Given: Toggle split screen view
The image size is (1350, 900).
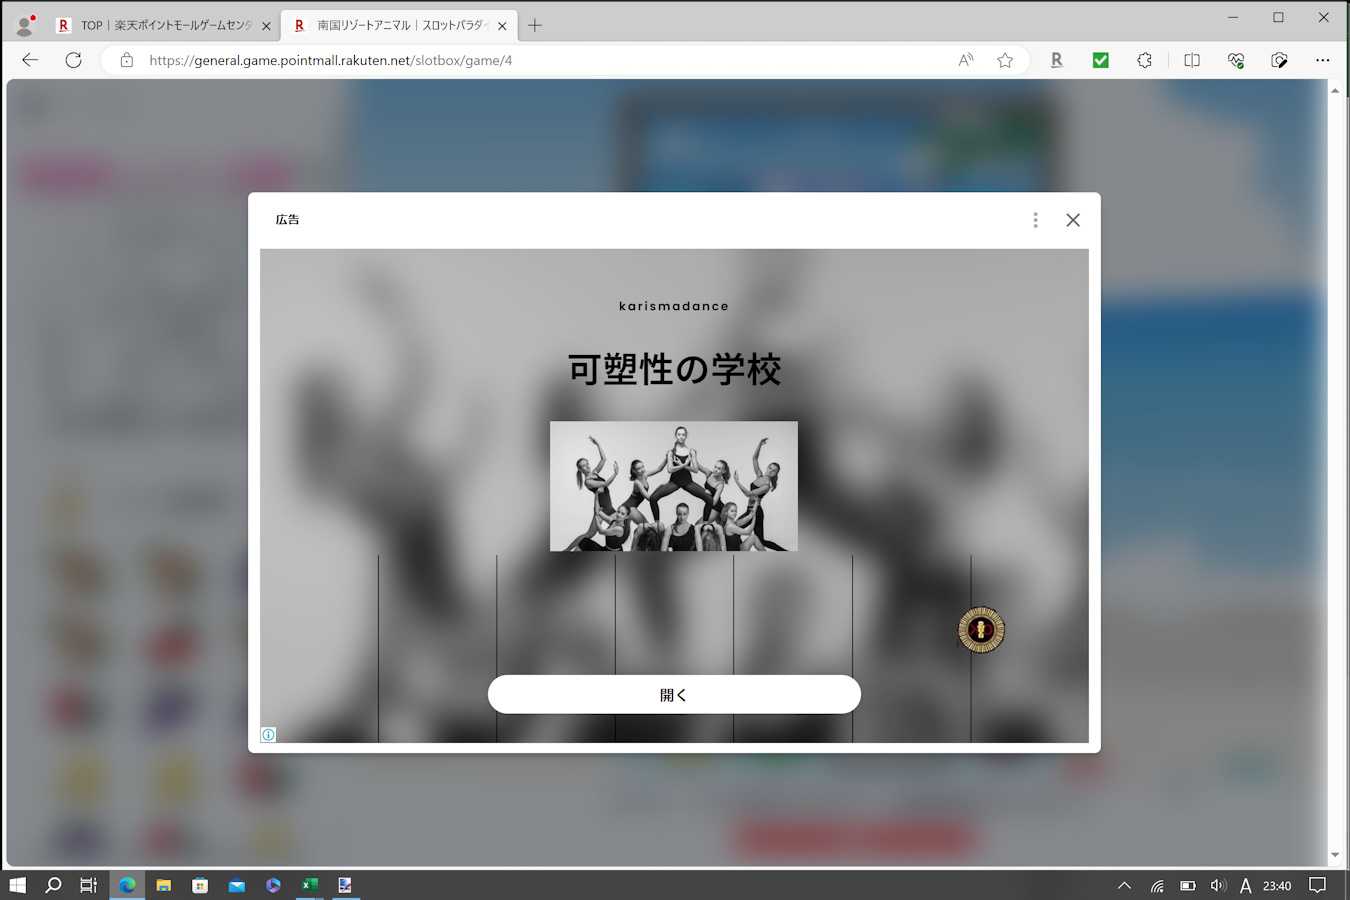Looking at the screenshot, I should click(x=1191, y=60).
